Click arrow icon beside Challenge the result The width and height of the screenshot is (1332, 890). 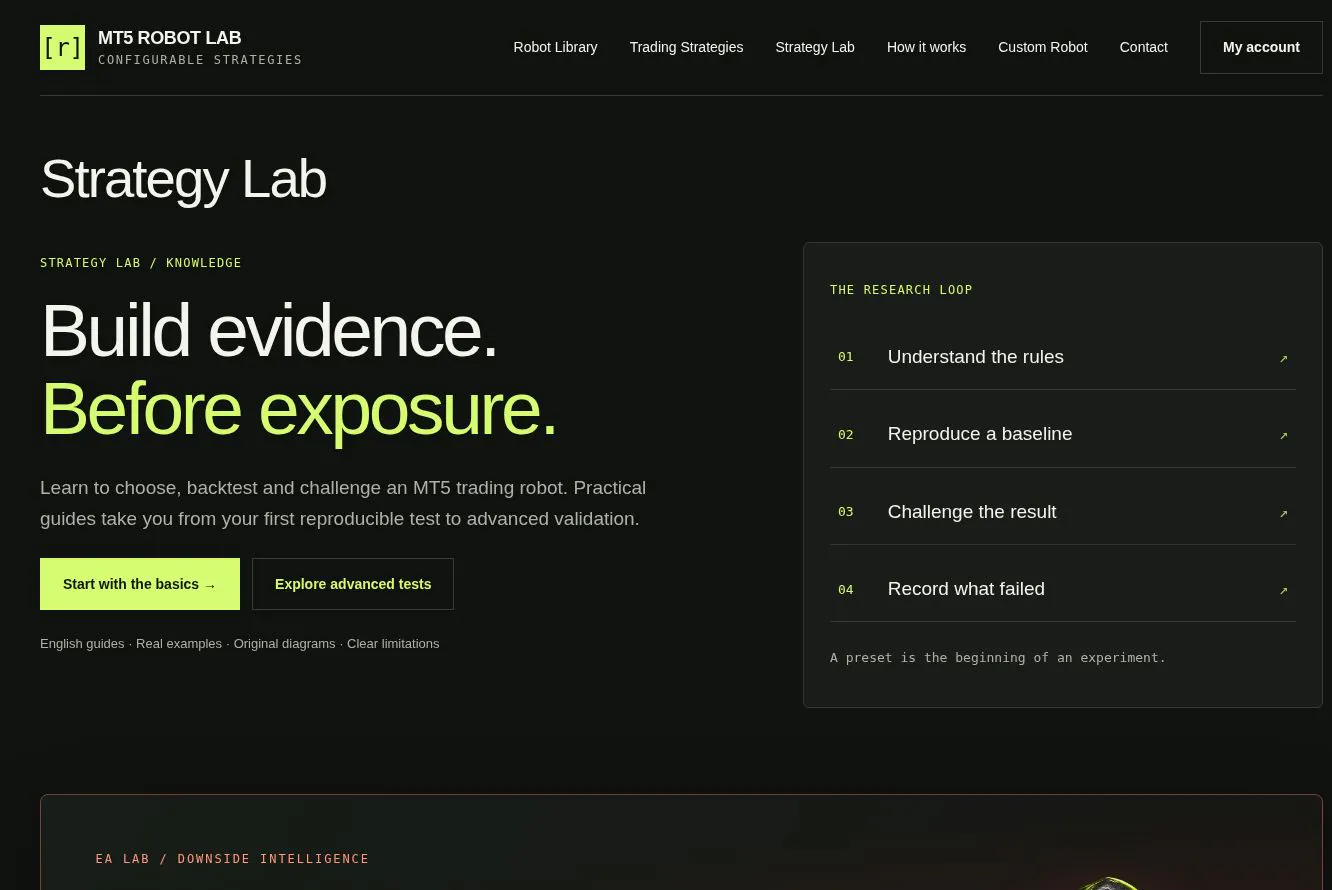[1284, 513]
